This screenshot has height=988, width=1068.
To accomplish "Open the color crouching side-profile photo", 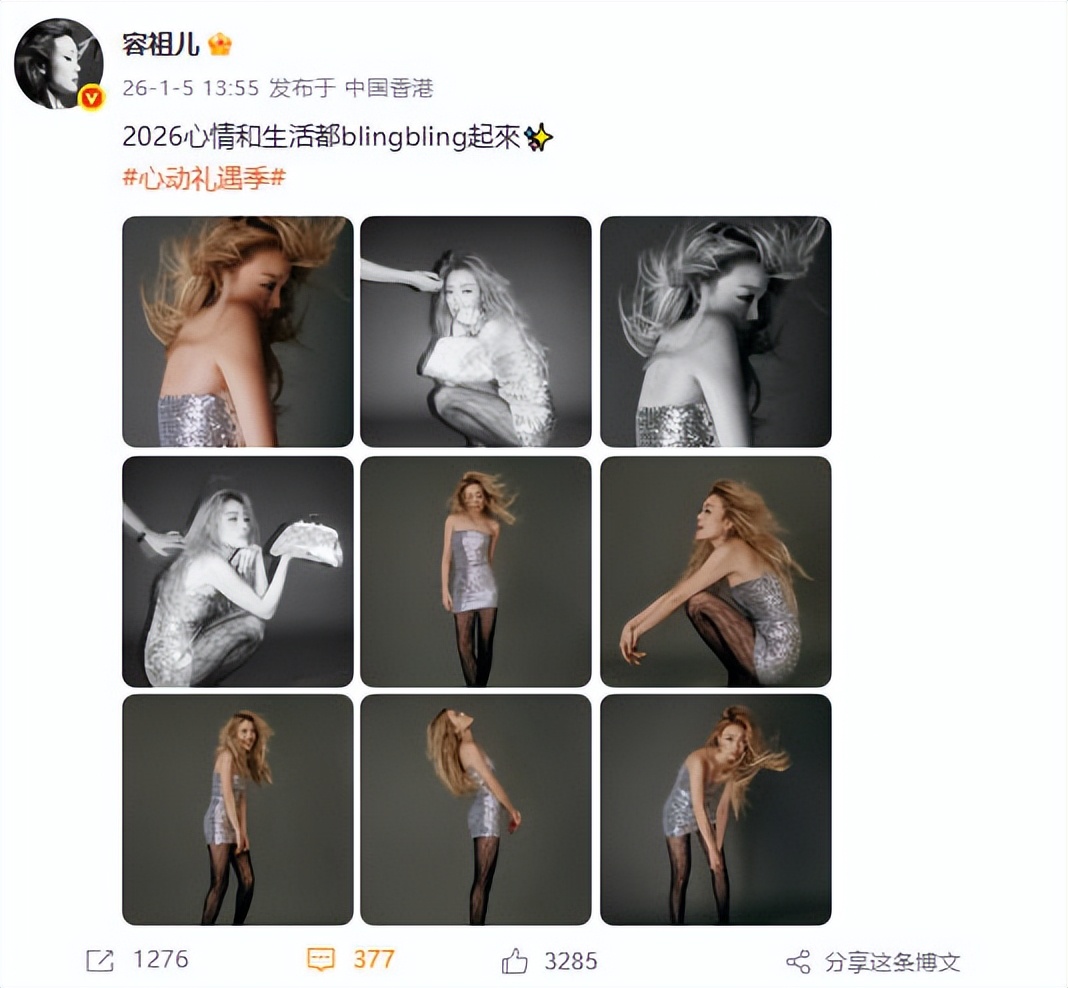I will point(716,571).
